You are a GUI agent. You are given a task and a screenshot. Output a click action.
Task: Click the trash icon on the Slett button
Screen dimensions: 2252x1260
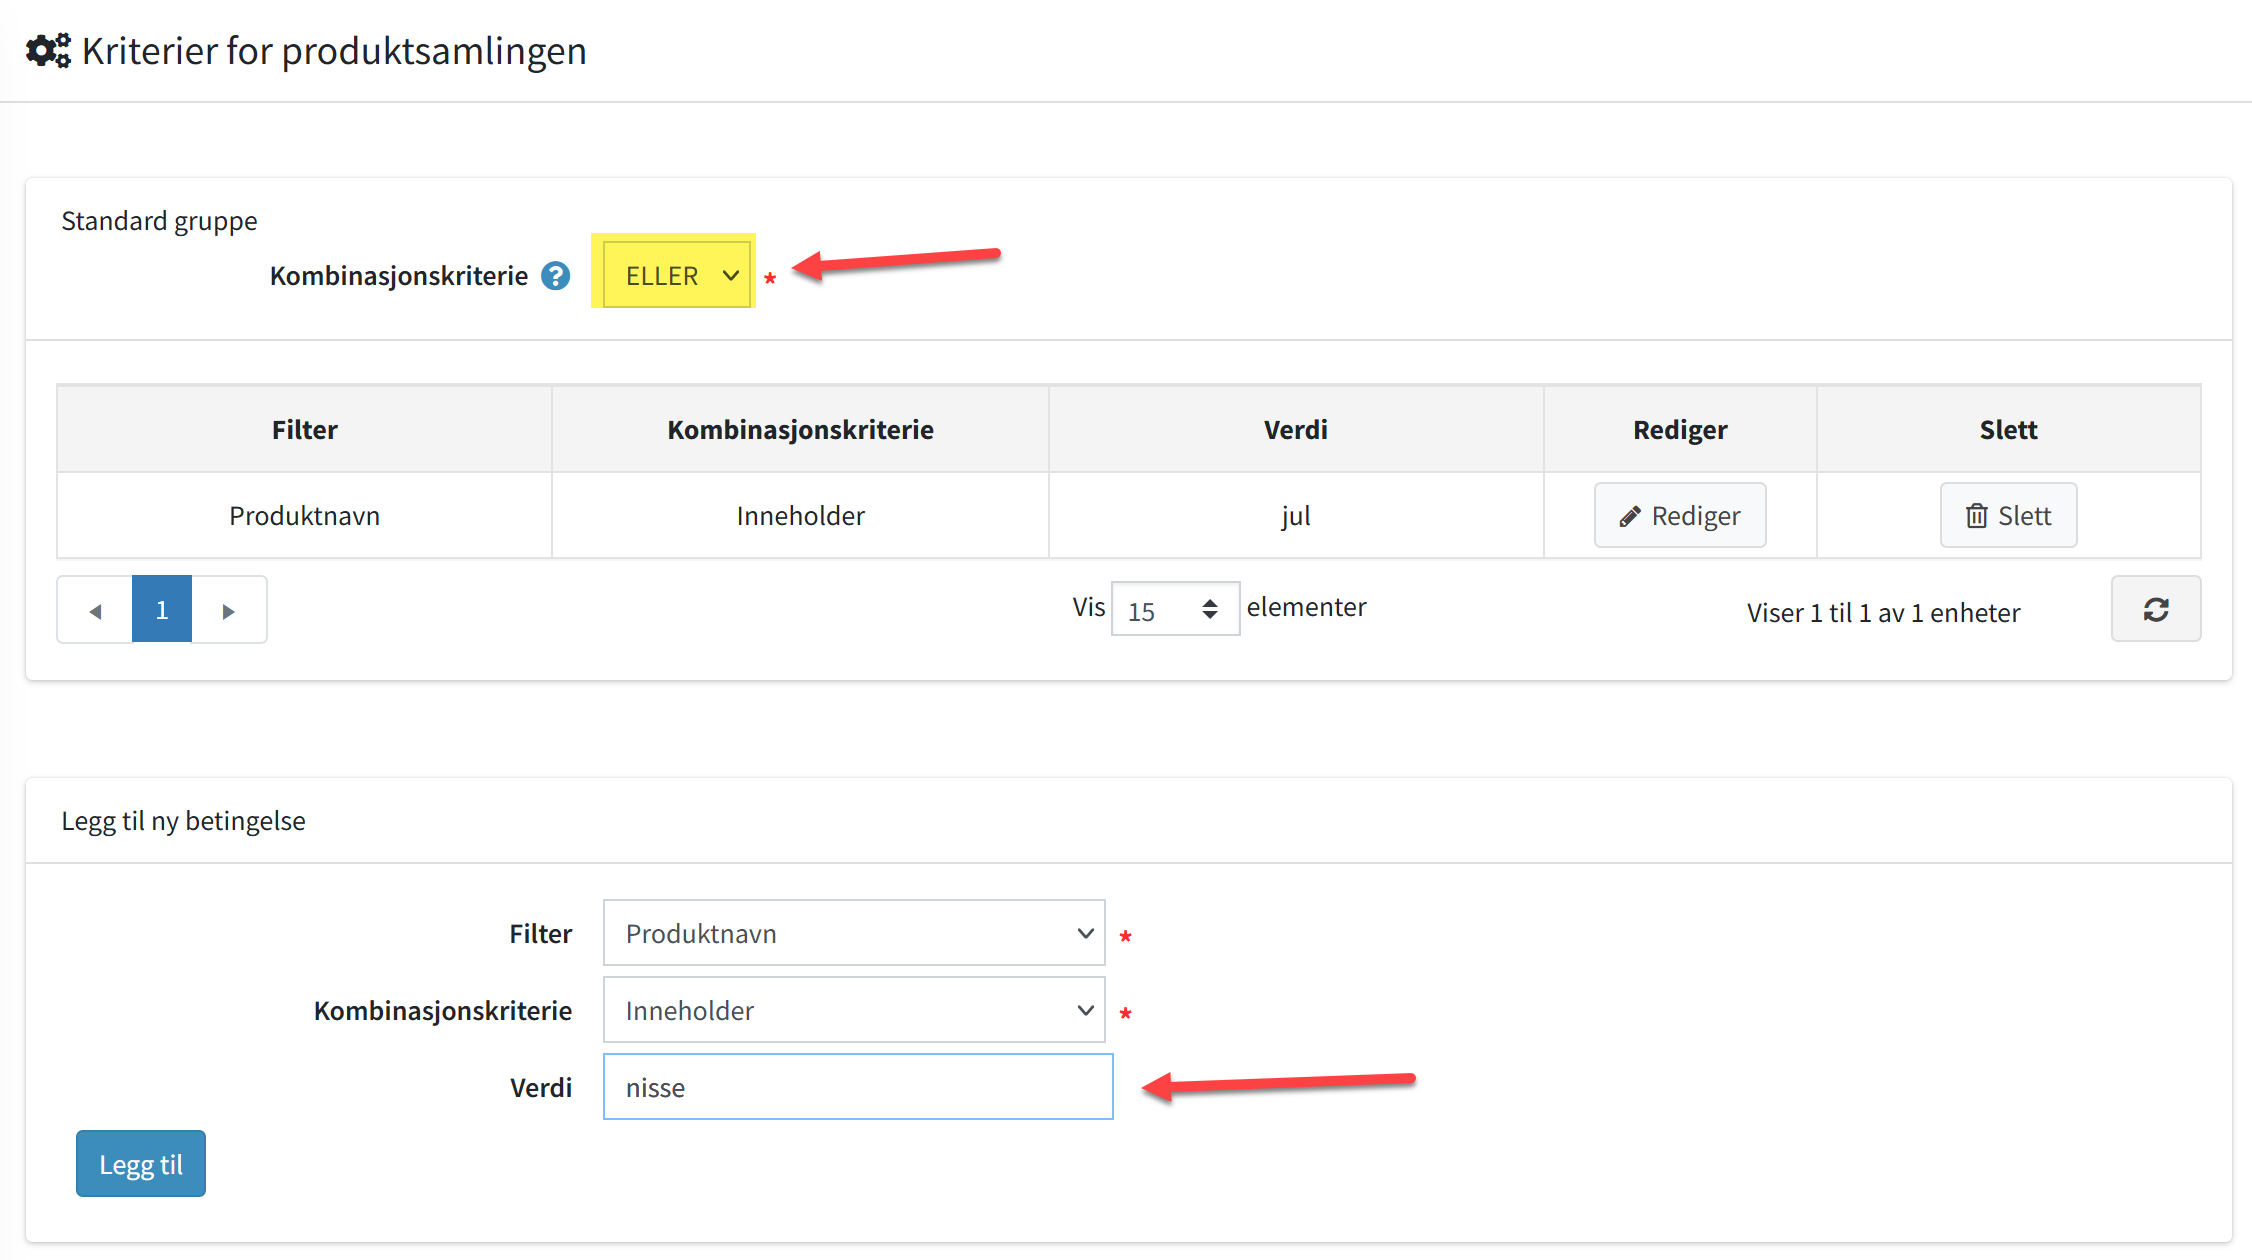1976,516
